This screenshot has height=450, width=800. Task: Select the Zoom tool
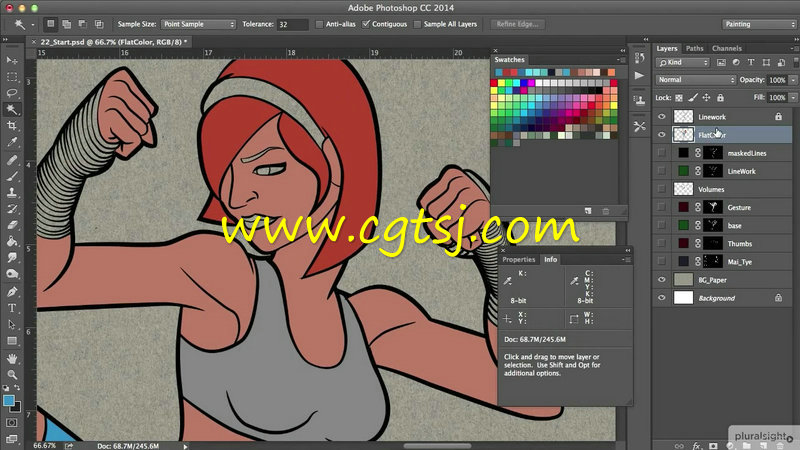(12, 374)
